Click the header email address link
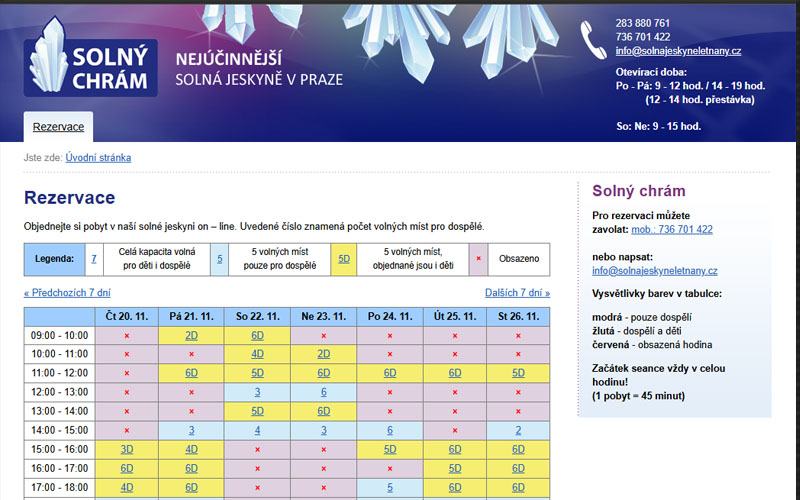 click(x=678, y=51)
